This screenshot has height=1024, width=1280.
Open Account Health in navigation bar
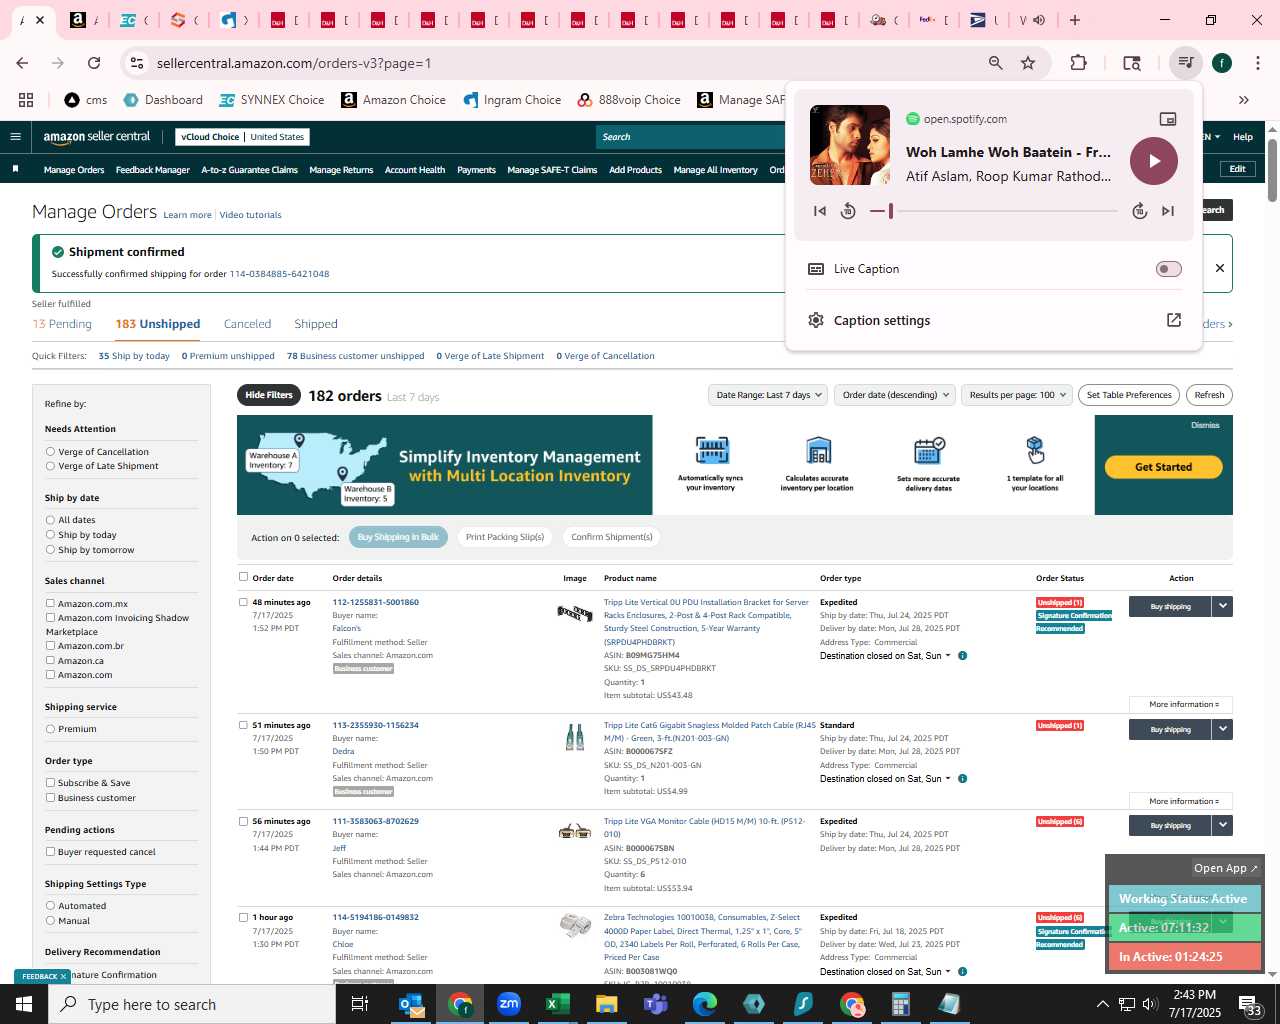click(415, 170)
